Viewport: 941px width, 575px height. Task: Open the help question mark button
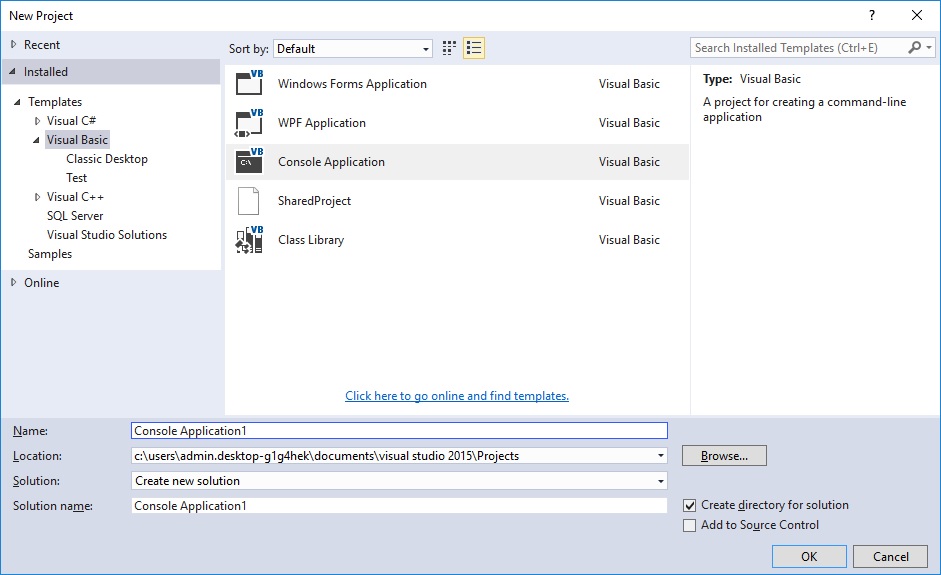coord(872,16)
